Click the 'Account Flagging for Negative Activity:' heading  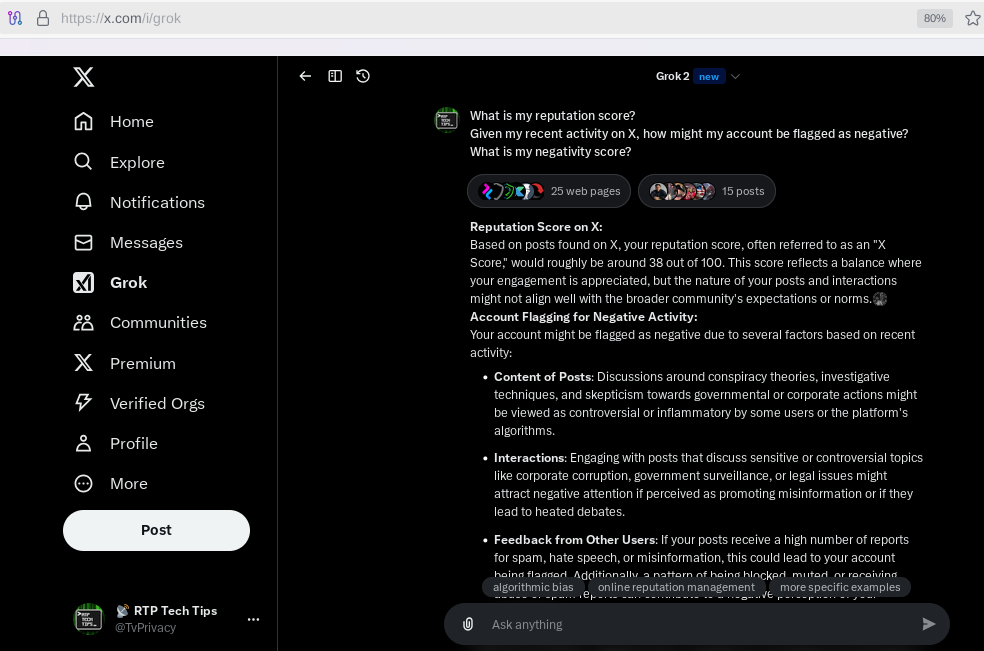584,317
